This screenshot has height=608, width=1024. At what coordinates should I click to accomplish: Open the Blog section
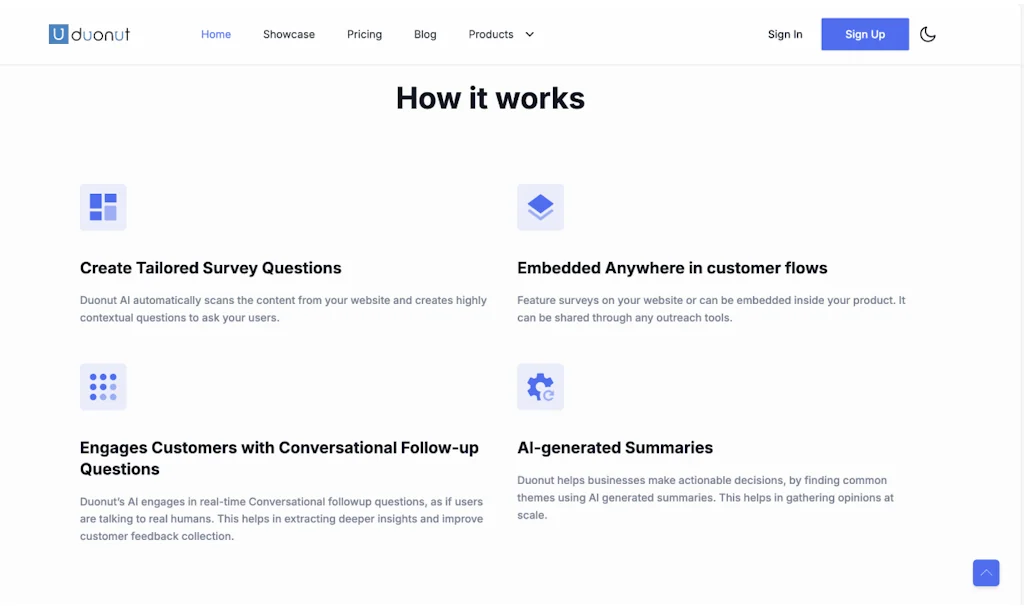pos(424,33)
